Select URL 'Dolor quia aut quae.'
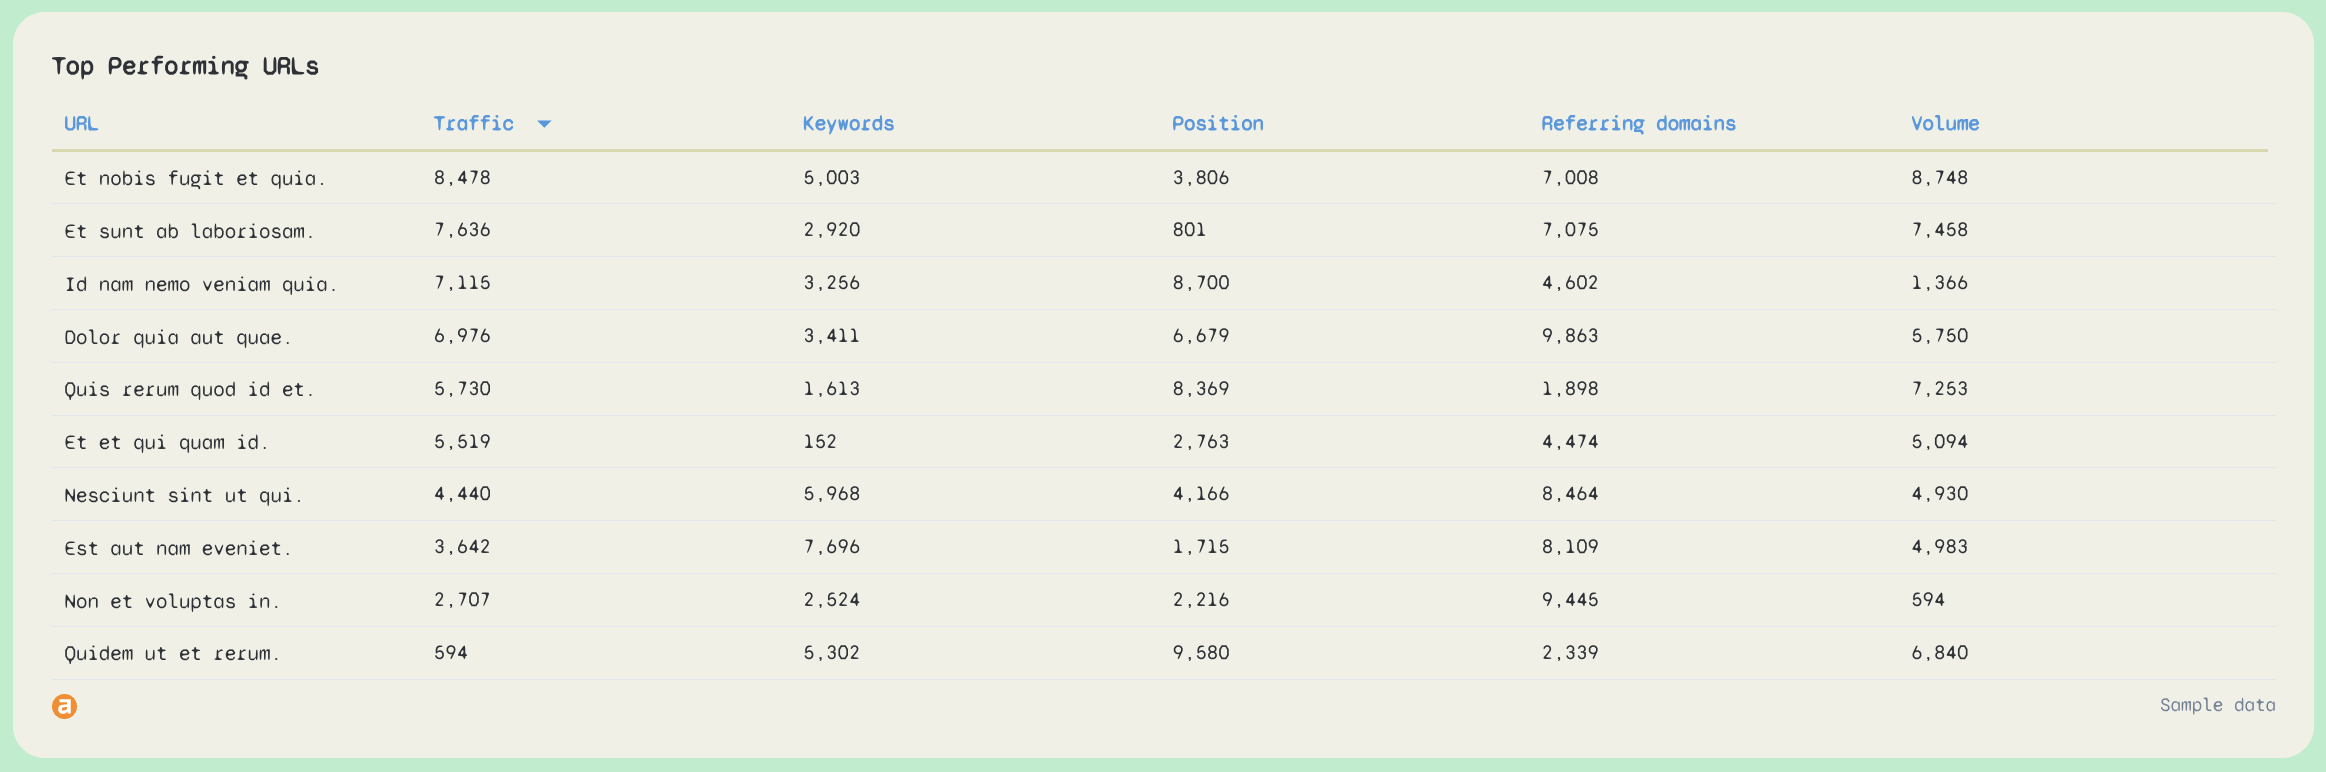 tap(178, 337)
